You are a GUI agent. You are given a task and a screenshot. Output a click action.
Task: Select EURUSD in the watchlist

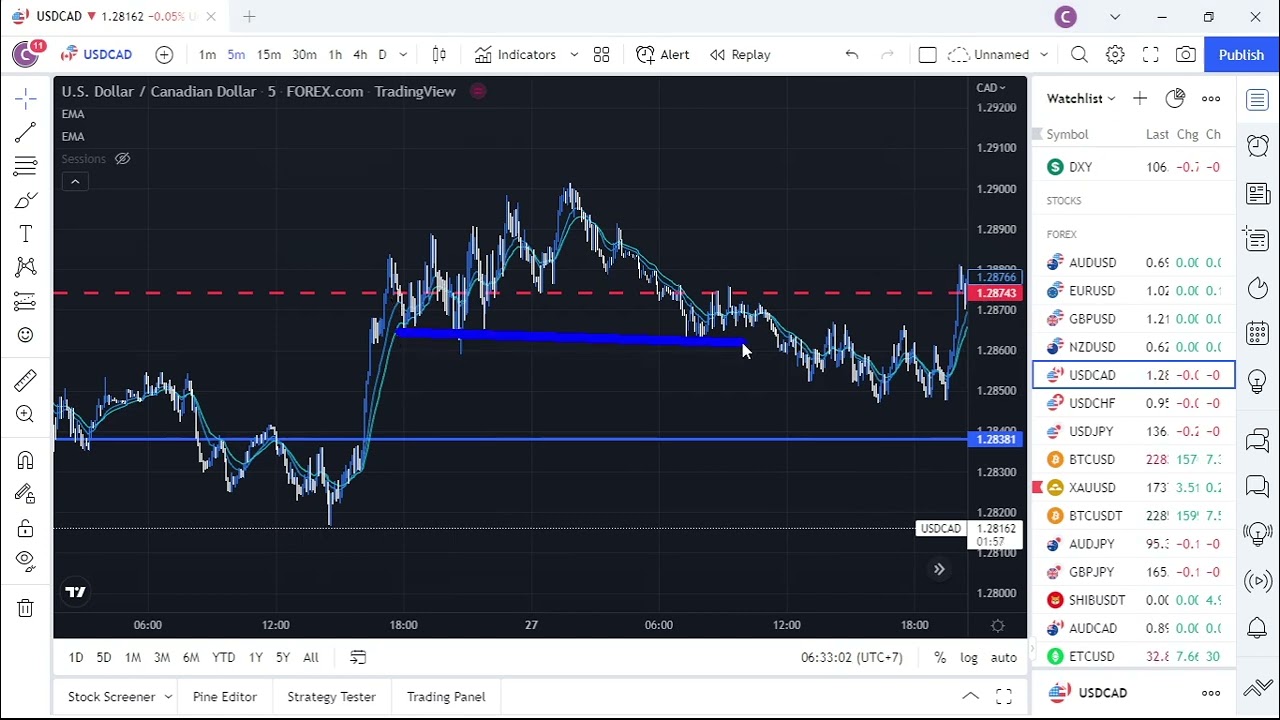1134,291
